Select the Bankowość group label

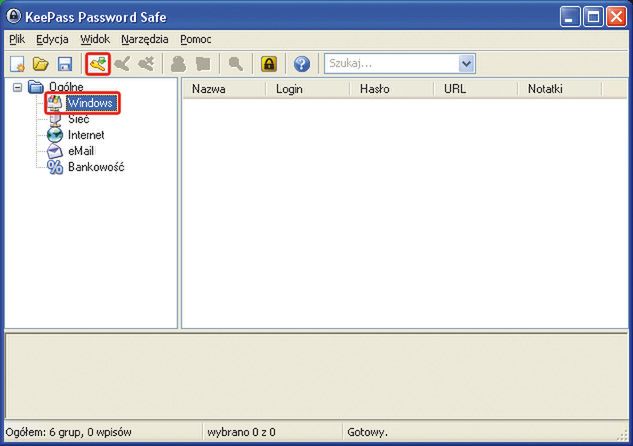click(96, 167)
